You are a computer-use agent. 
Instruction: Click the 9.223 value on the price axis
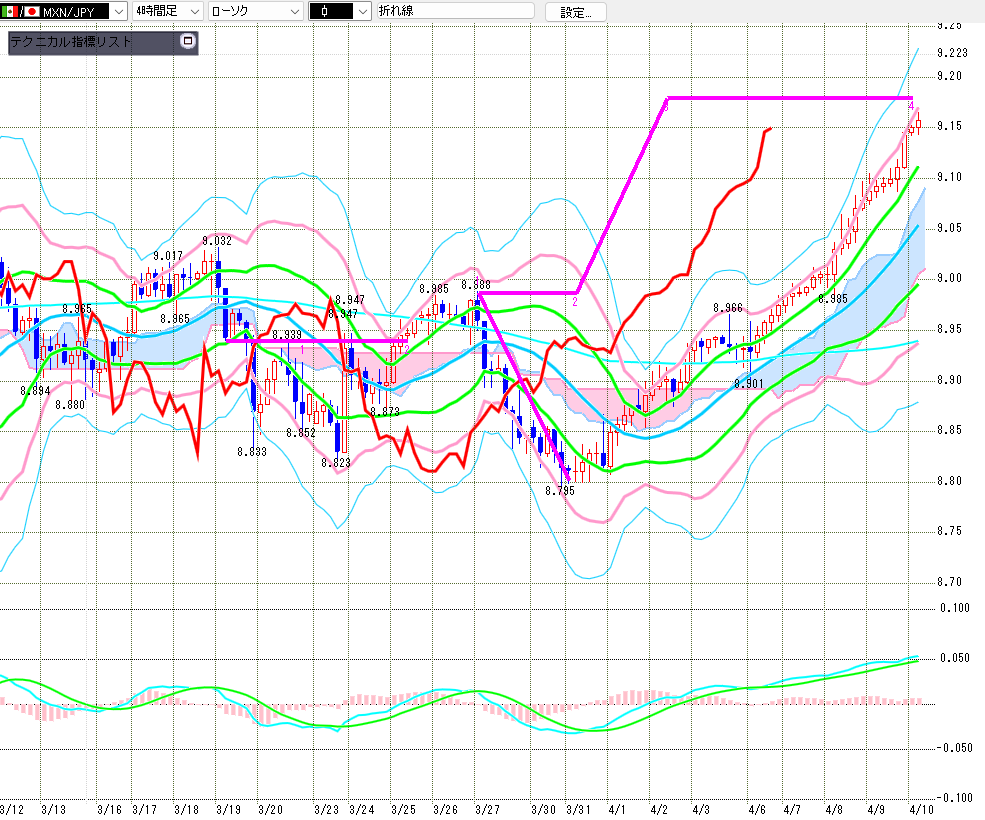click(x=951, y=53)
